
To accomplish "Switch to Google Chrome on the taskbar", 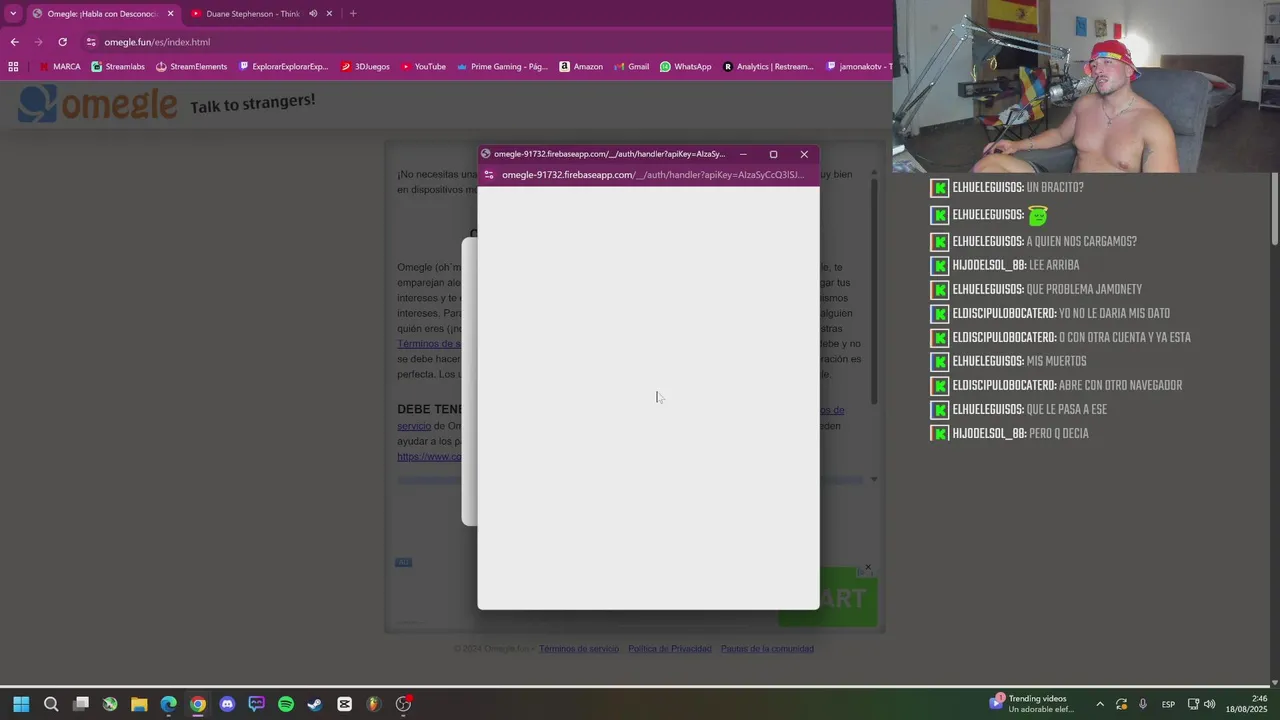I will pos(198,704).
